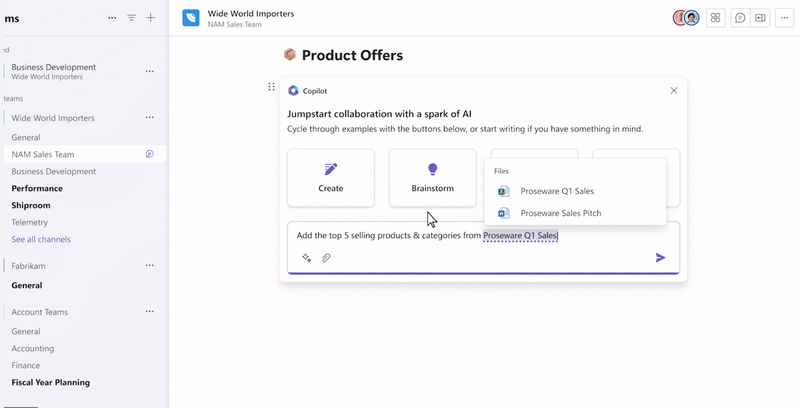Select the Create example card
This screenshot has width=800, height=408.
331,178
